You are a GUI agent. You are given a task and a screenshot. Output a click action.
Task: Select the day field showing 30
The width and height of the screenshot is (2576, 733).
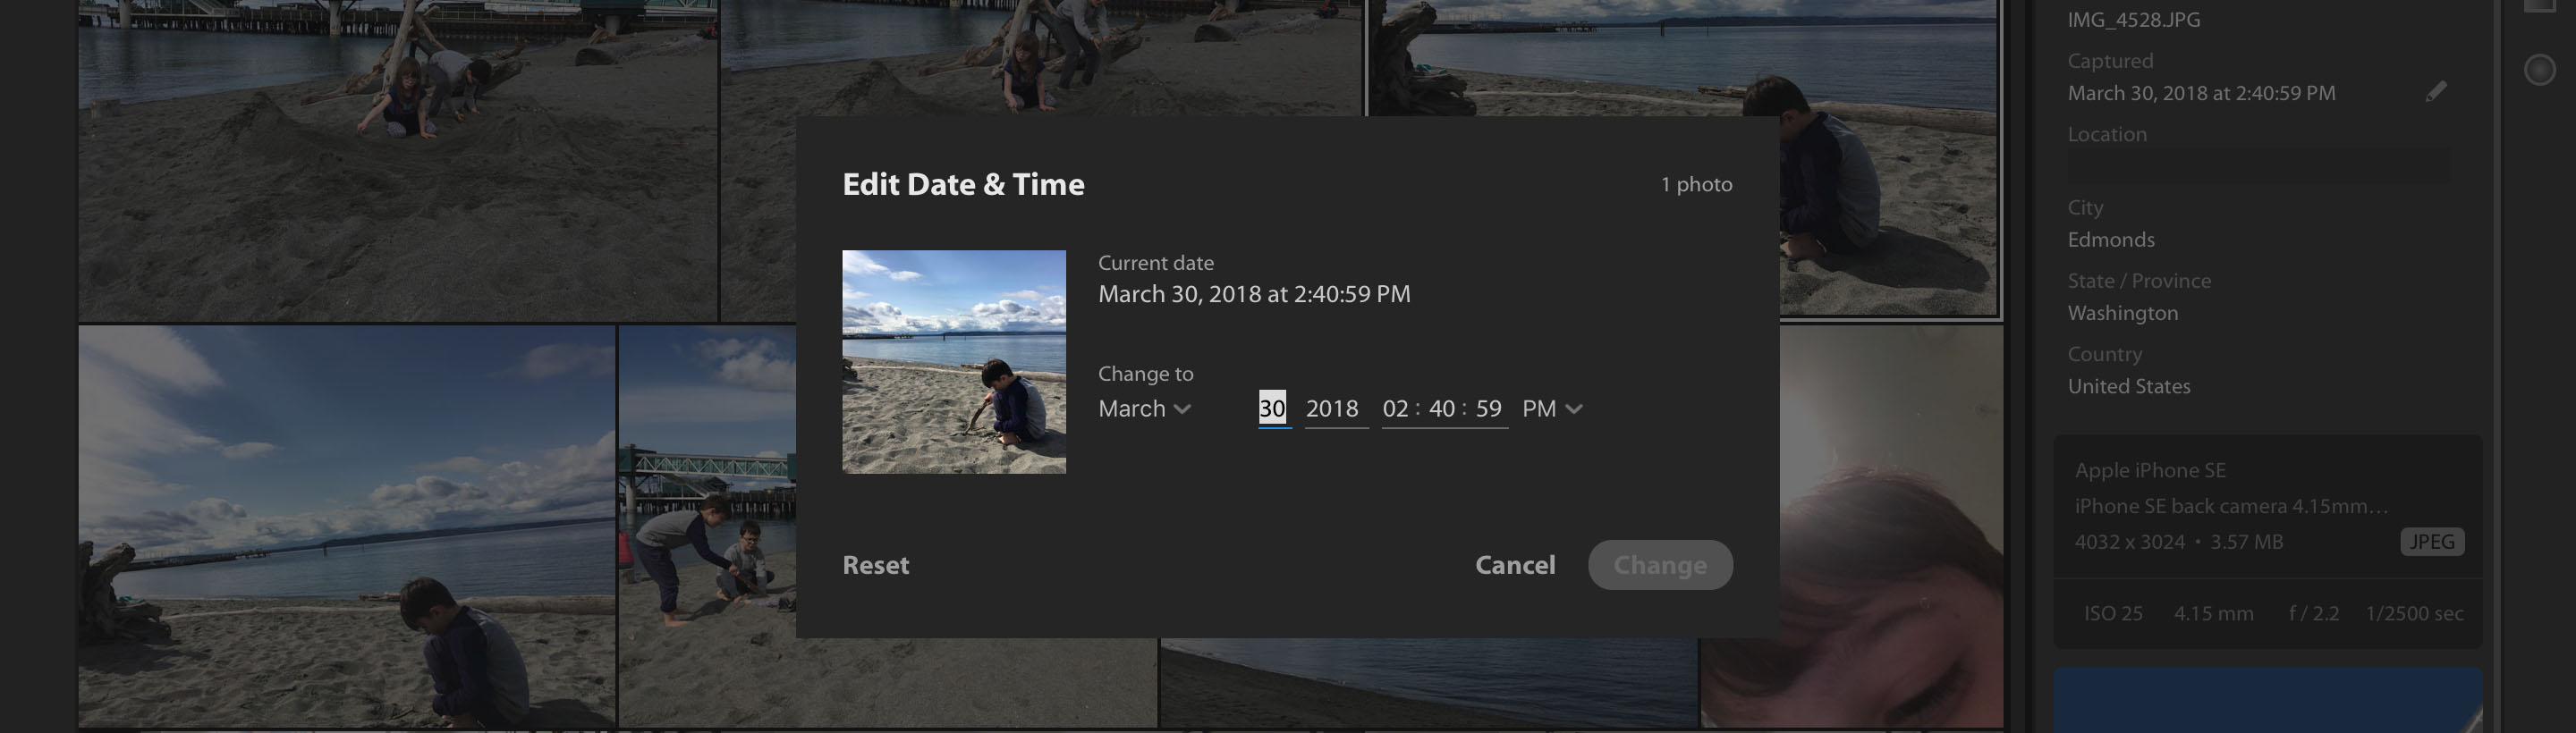(1272, 409)
